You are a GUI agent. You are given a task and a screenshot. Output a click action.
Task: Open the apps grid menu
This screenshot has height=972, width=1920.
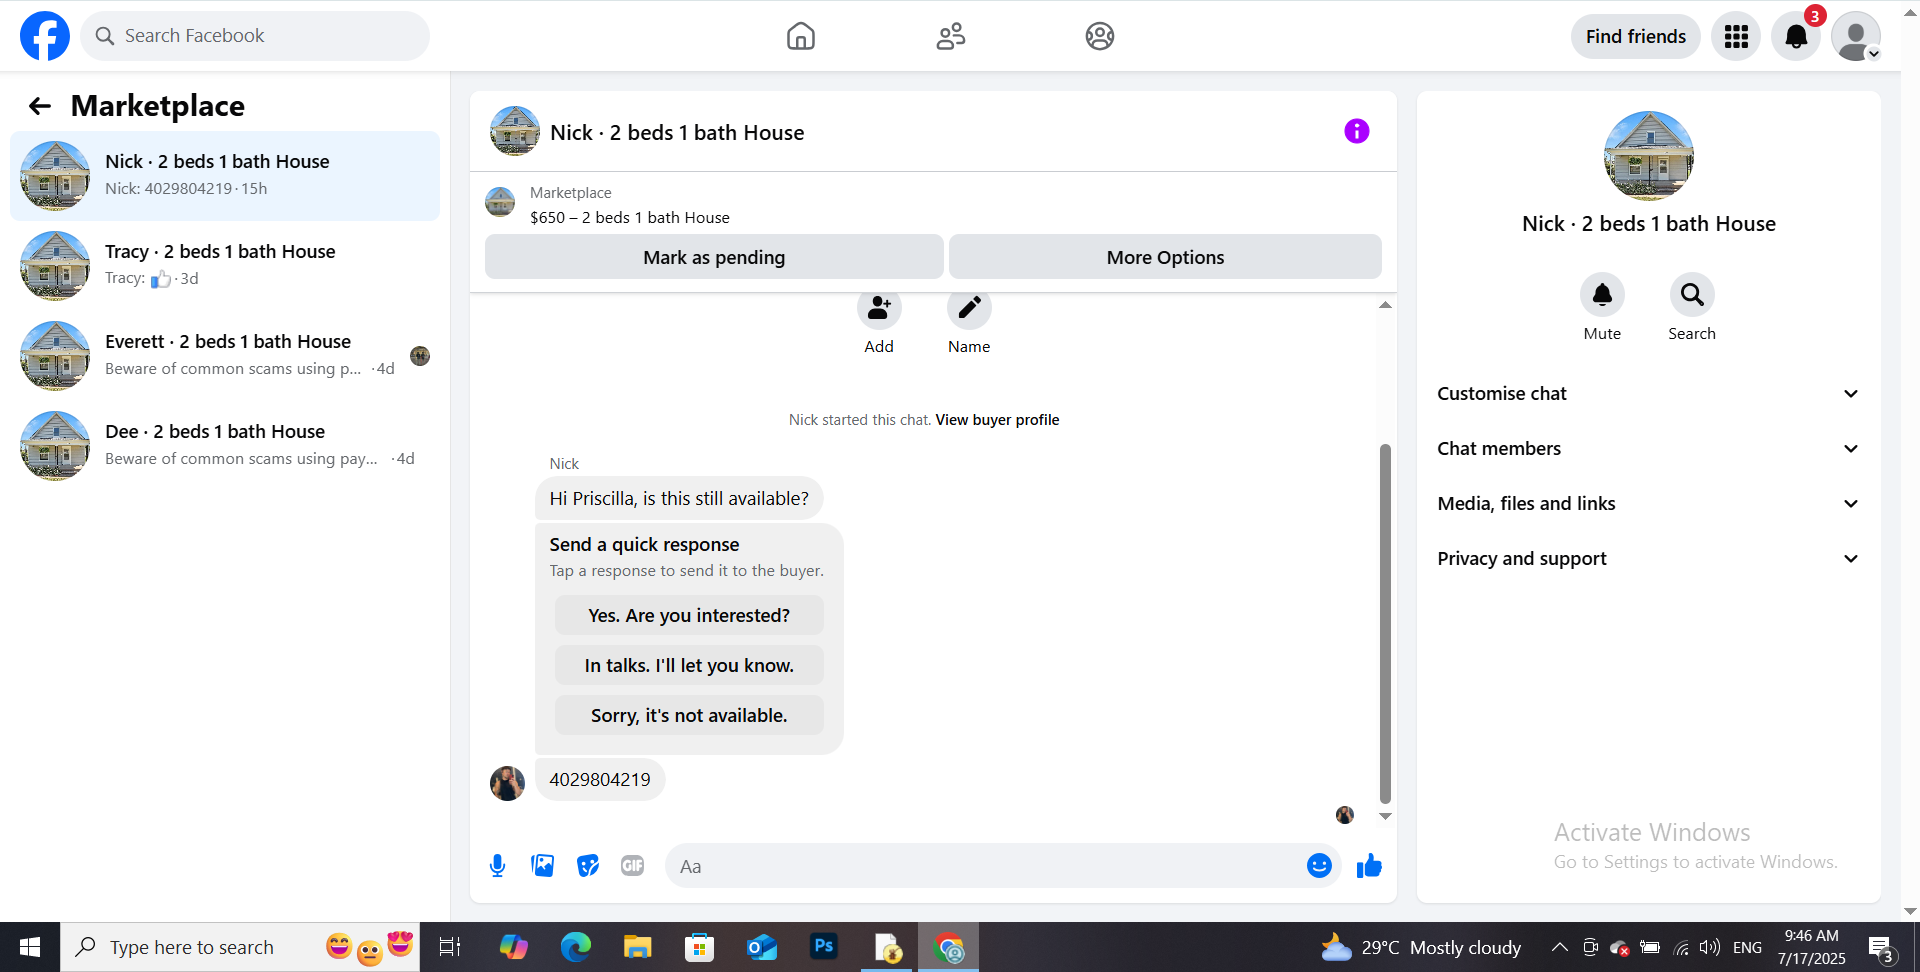click(1736, 37)
